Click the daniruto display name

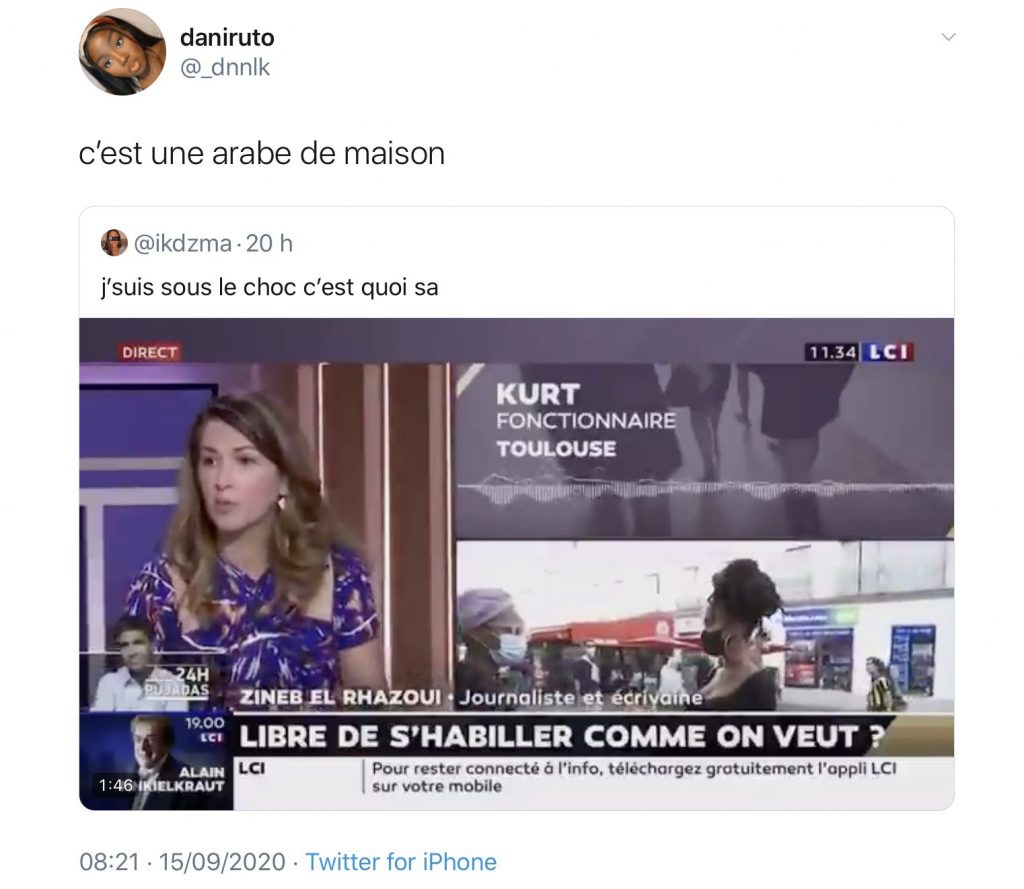point(227,37)
